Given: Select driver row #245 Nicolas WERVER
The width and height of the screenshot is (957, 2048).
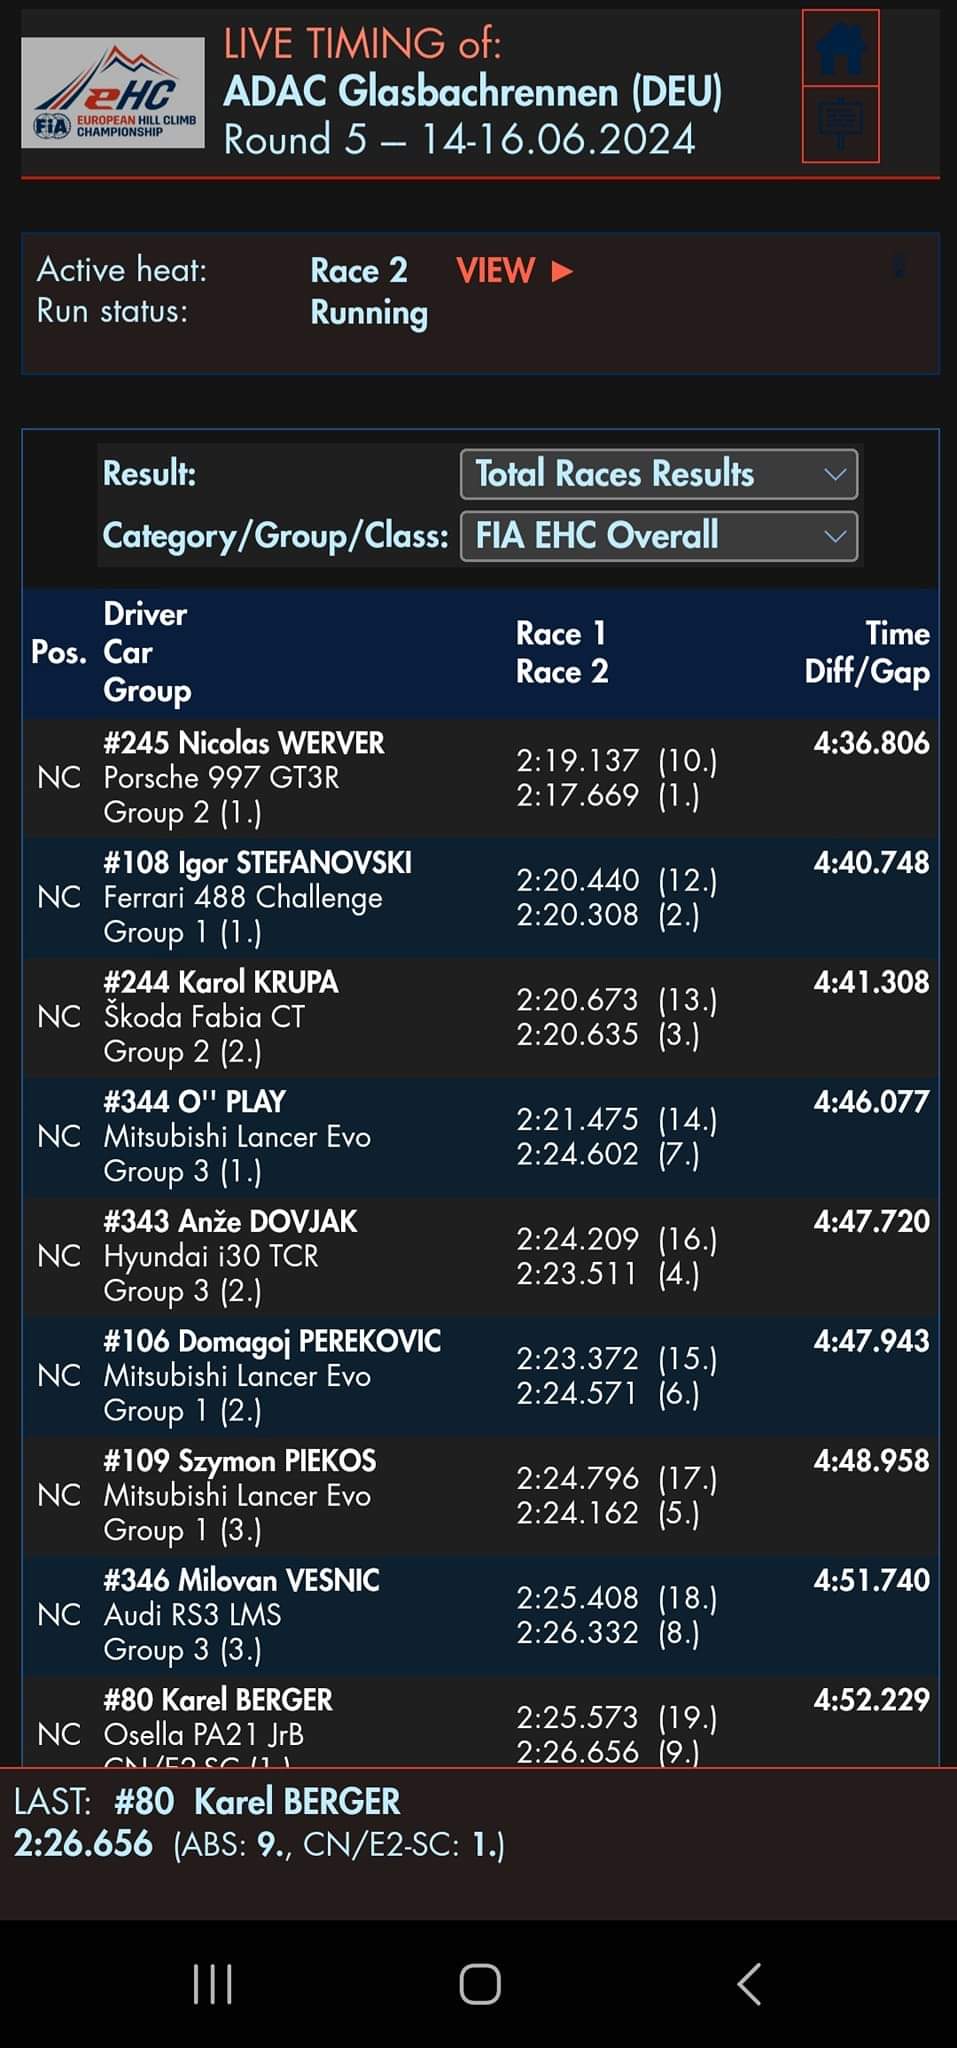Looking at the screenshot, I should point(480,777).
